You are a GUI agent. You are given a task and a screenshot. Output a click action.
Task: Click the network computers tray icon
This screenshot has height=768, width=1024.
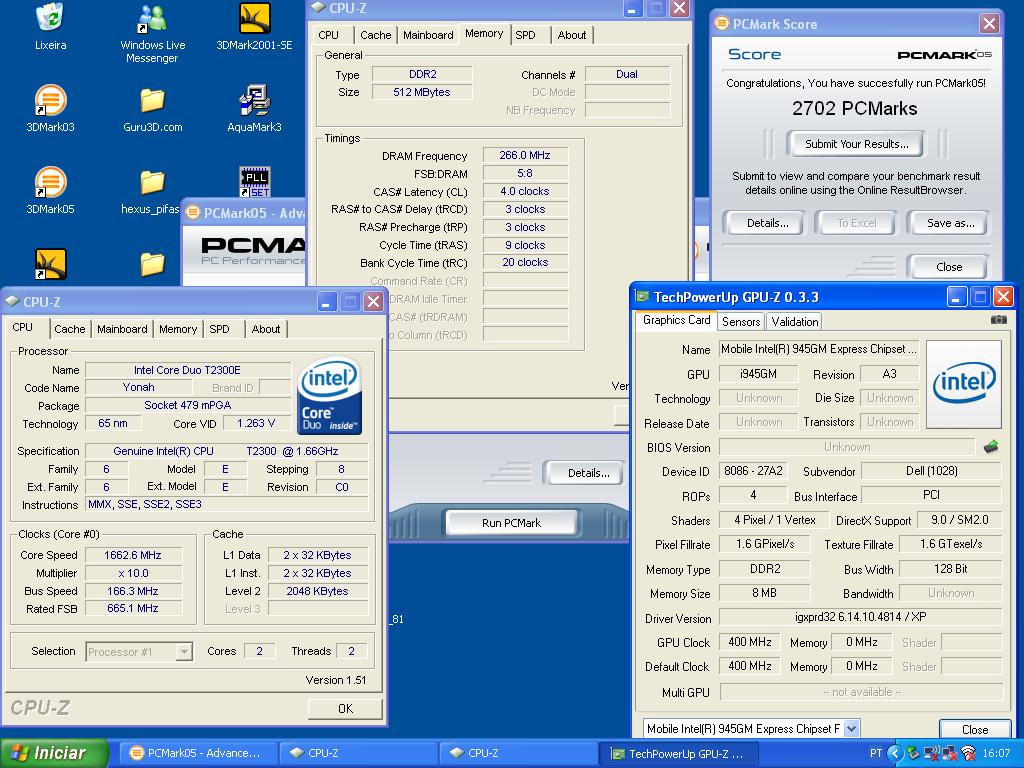click(x=950, y=753)
